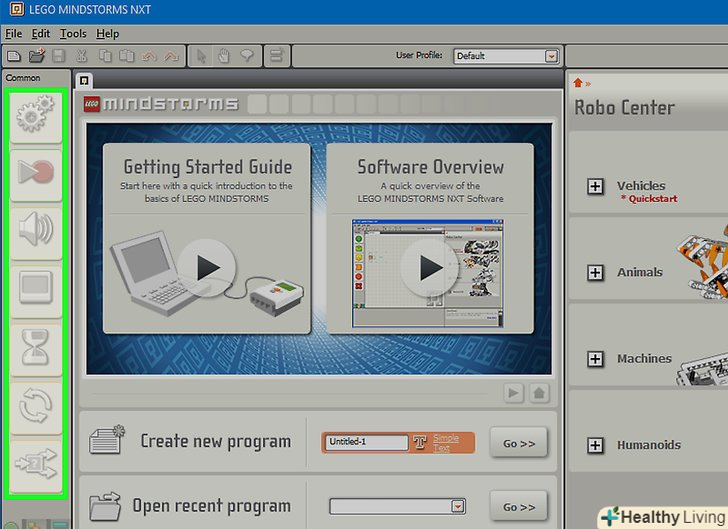
Task: Expand the Vehicles category
Action: click(595, 187)
